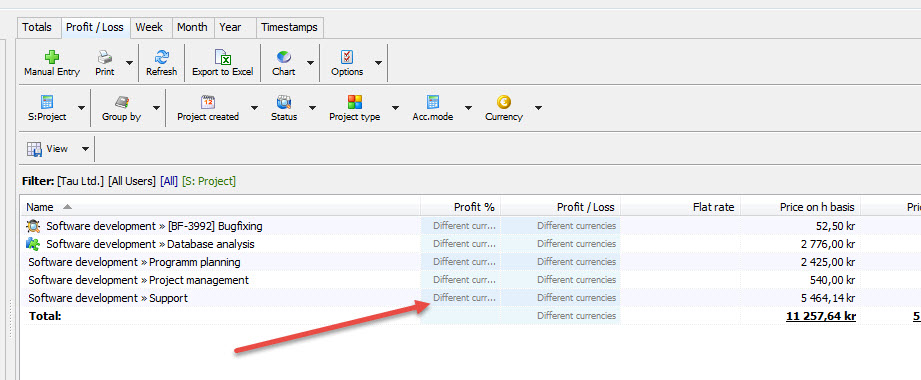921x380 pixels.
Task: Open the Acc.mode dropdown arrow
Action: tap(468, 107)
